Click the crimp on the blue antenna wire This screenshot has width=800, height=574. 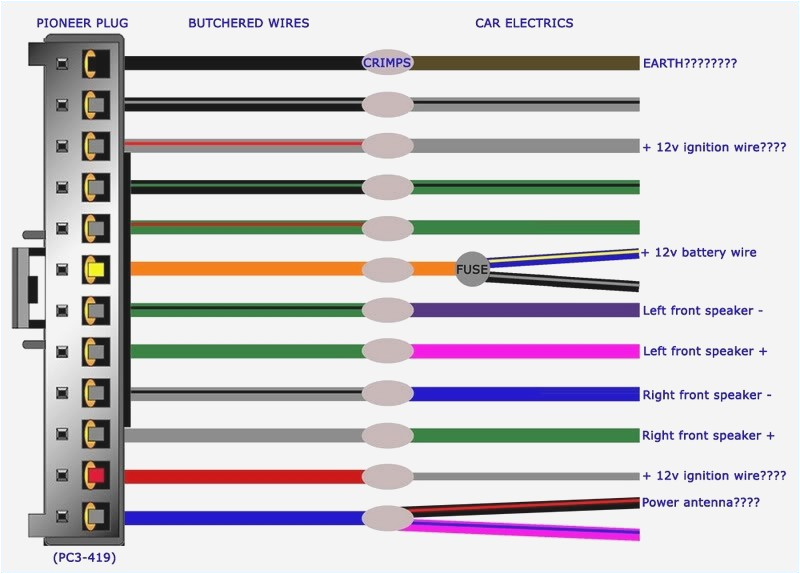(387, 518)
